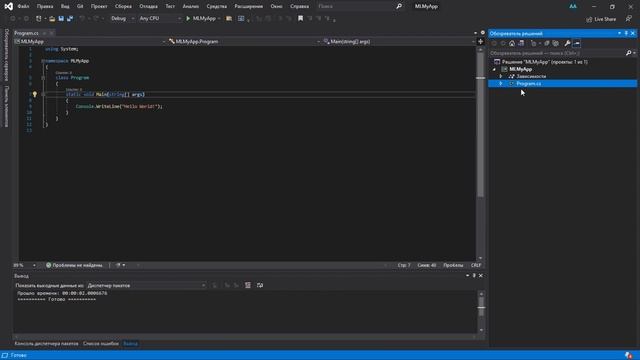Click the Пробелы indentation indicator
This screenshot has height=360, width=640.
click(x=453, y=265)
